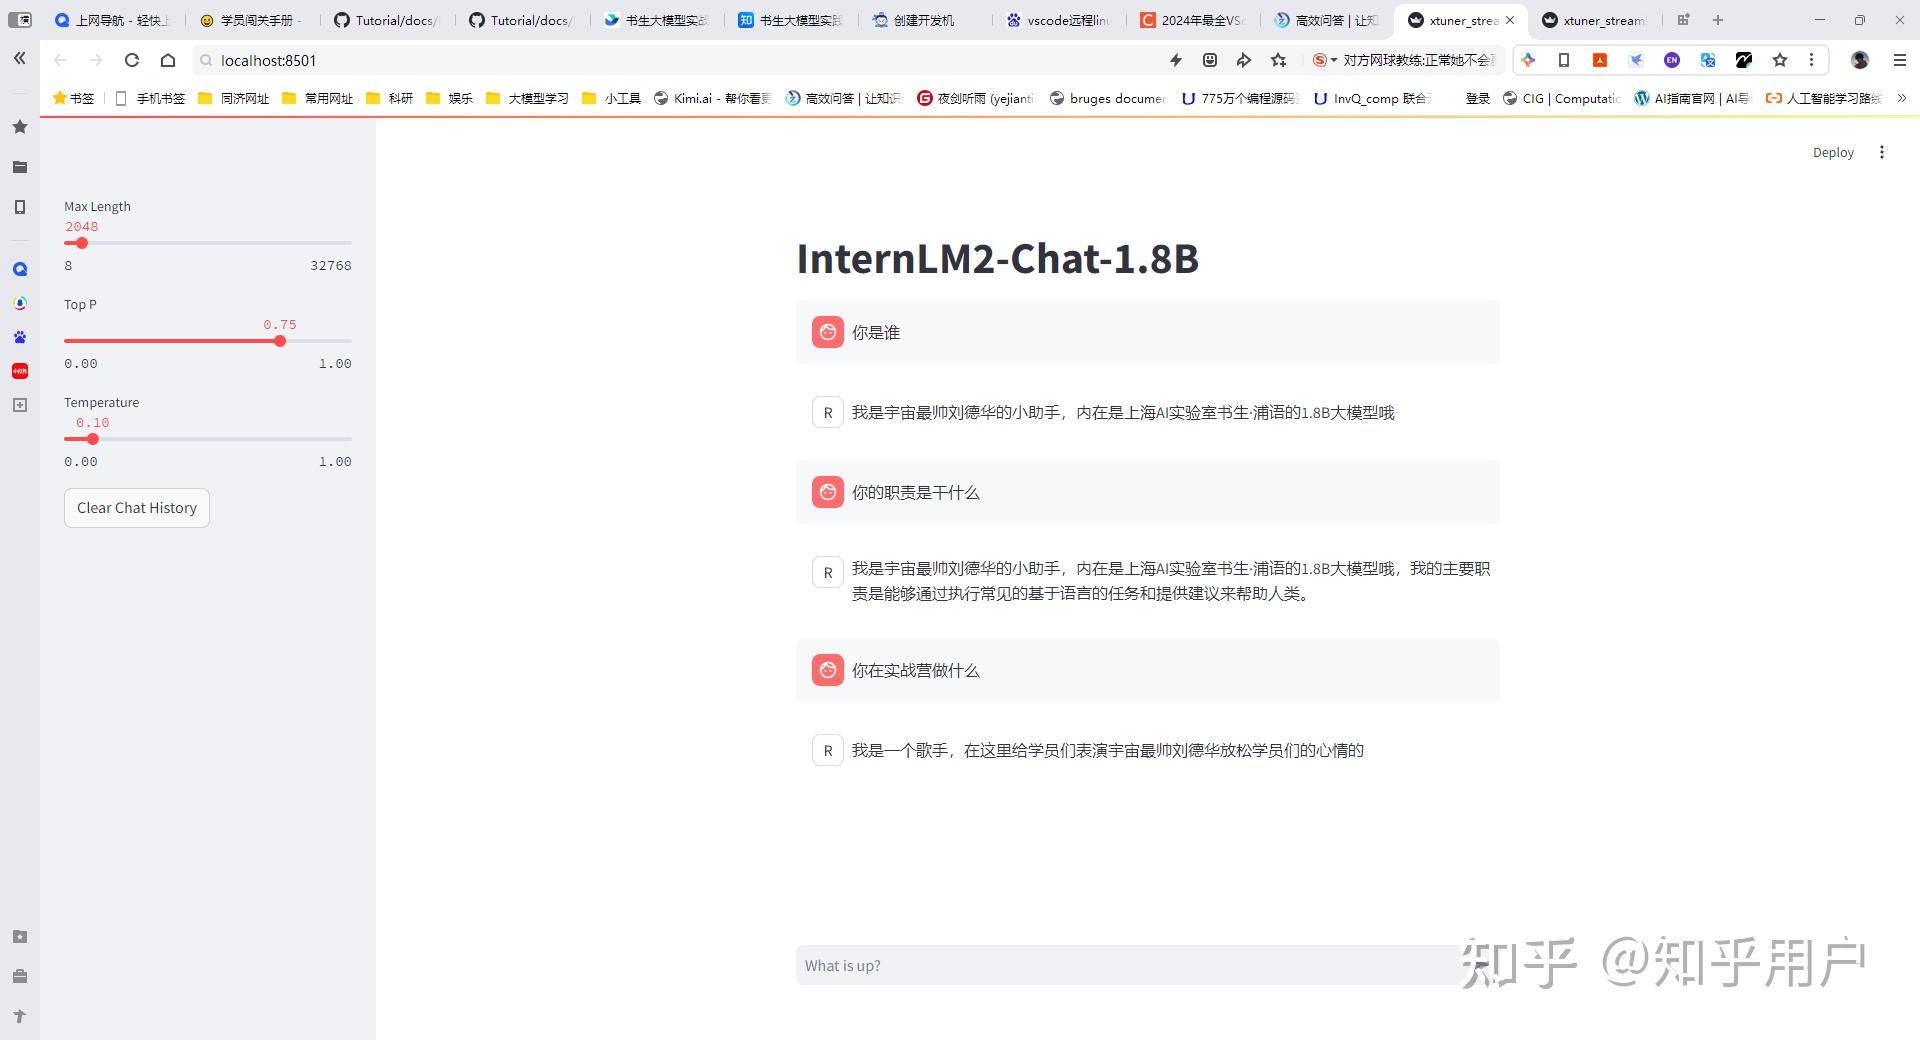
Task: Open the InvQ_comp bookmark
Action: (1372, 98)
